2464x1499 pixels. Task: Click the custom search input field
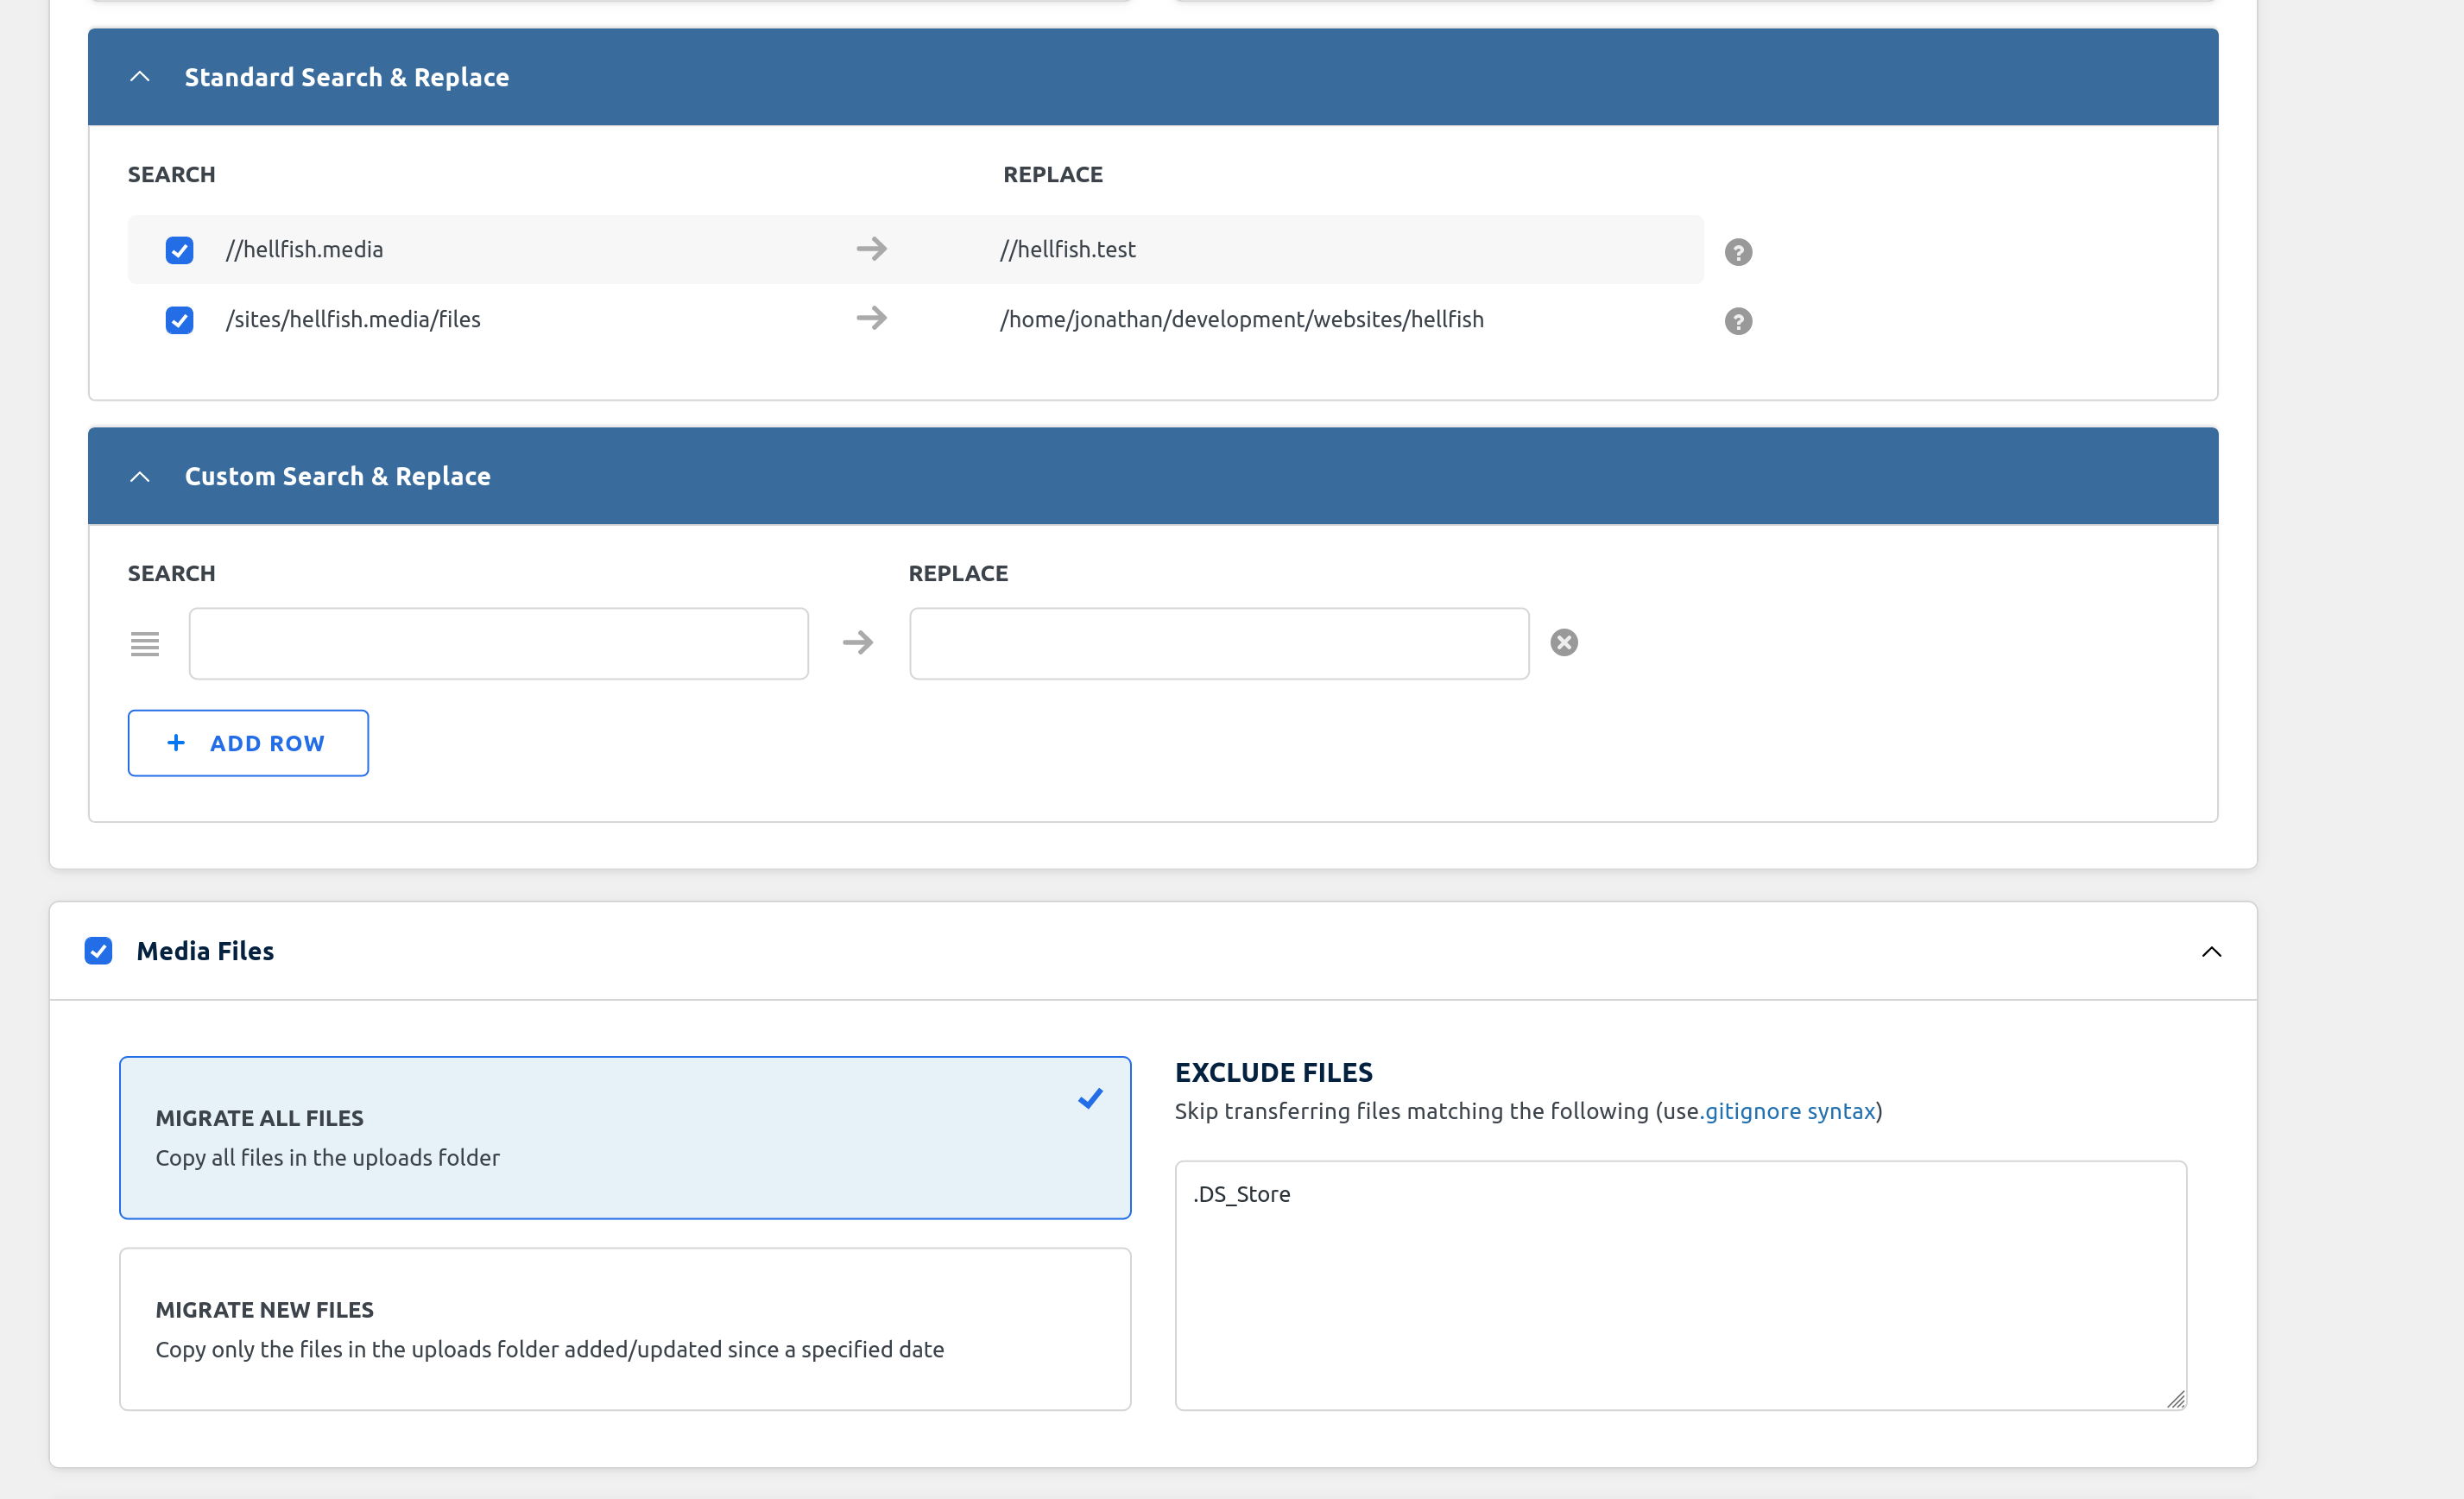[498, 642]
